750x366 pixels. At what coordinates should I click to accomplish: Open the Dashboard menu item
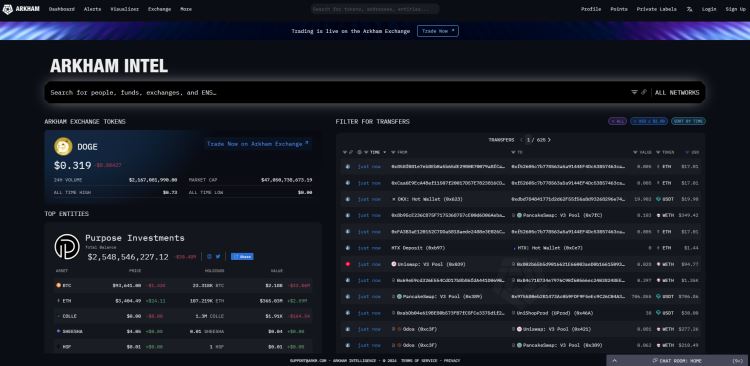tap(62, 9)
